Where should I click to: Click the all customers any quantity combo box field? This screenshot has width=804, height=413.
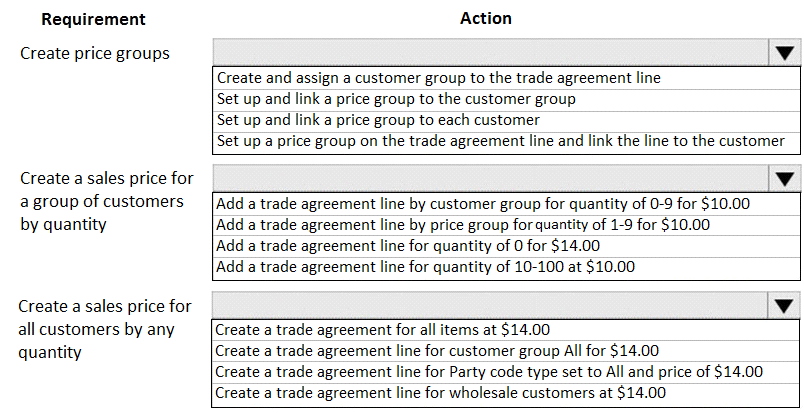click(x=491, y=306)
